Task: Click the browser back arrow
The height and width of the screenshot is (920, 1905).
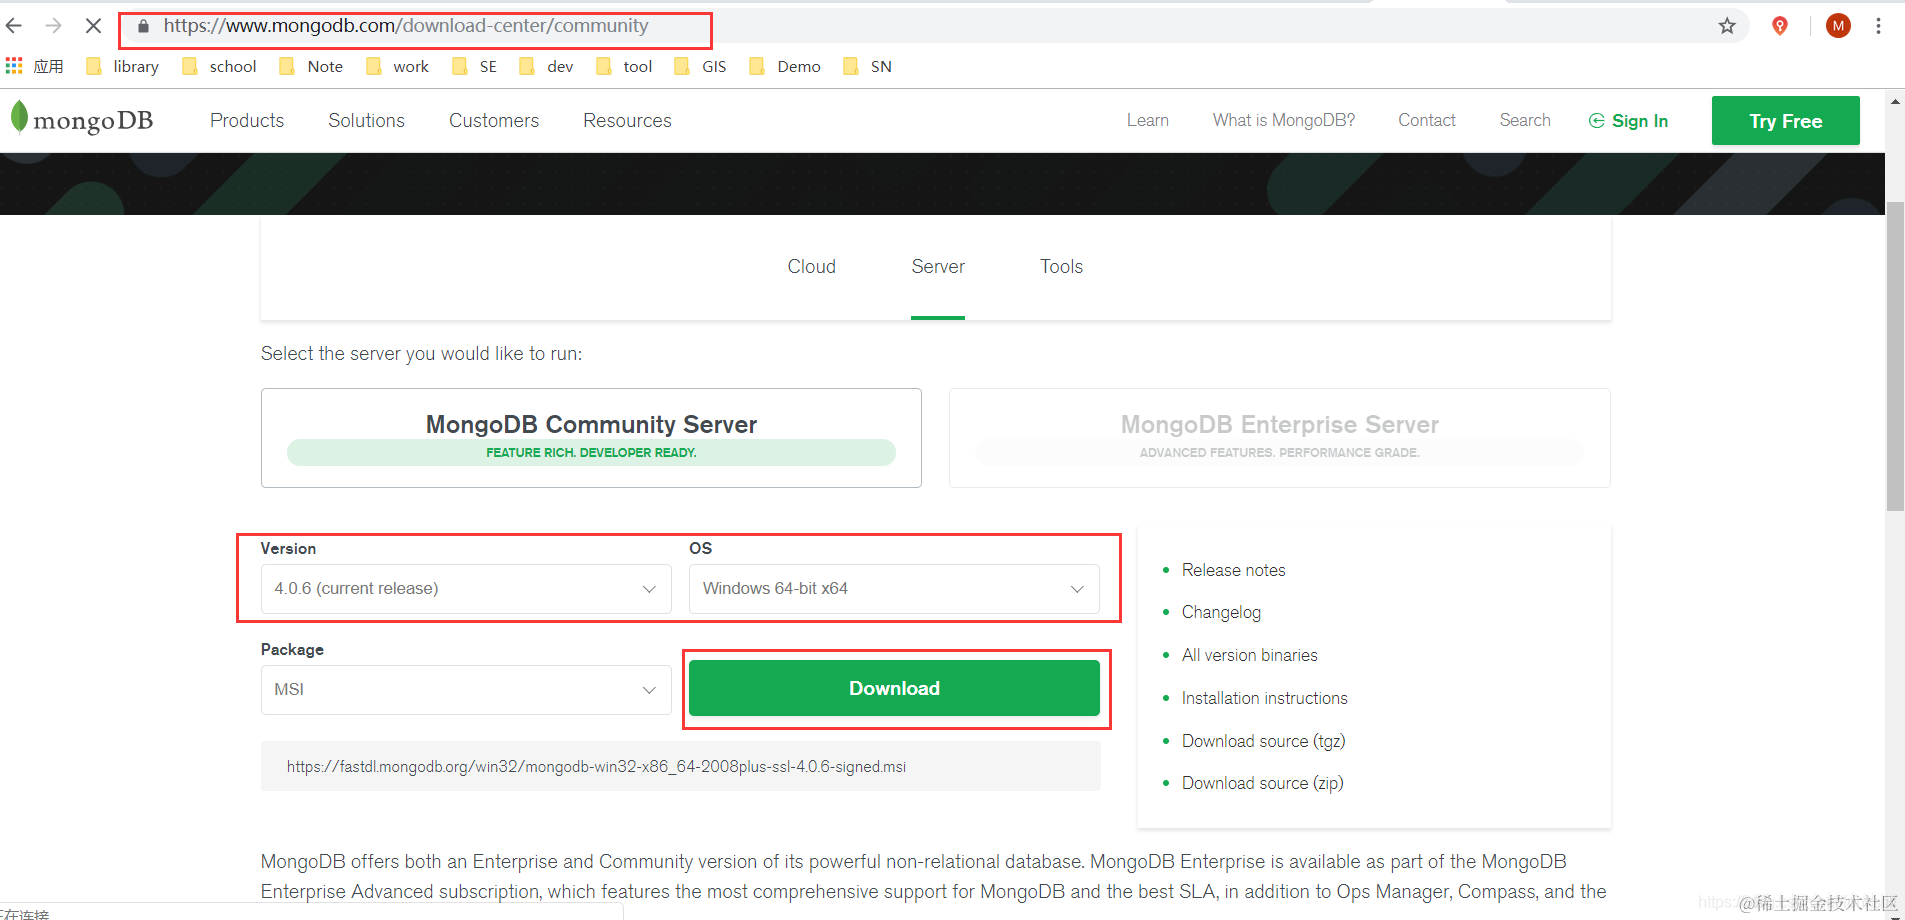Action: coord(14,26)
